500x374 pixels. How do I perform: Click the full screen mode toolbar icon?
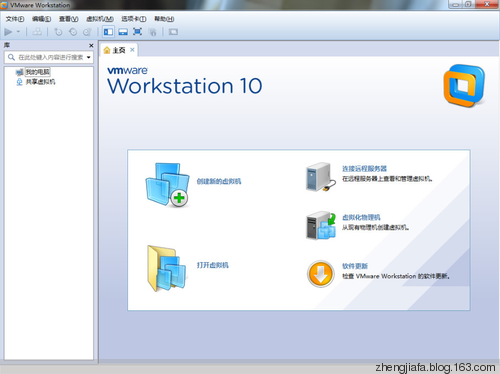click(137, 32)
